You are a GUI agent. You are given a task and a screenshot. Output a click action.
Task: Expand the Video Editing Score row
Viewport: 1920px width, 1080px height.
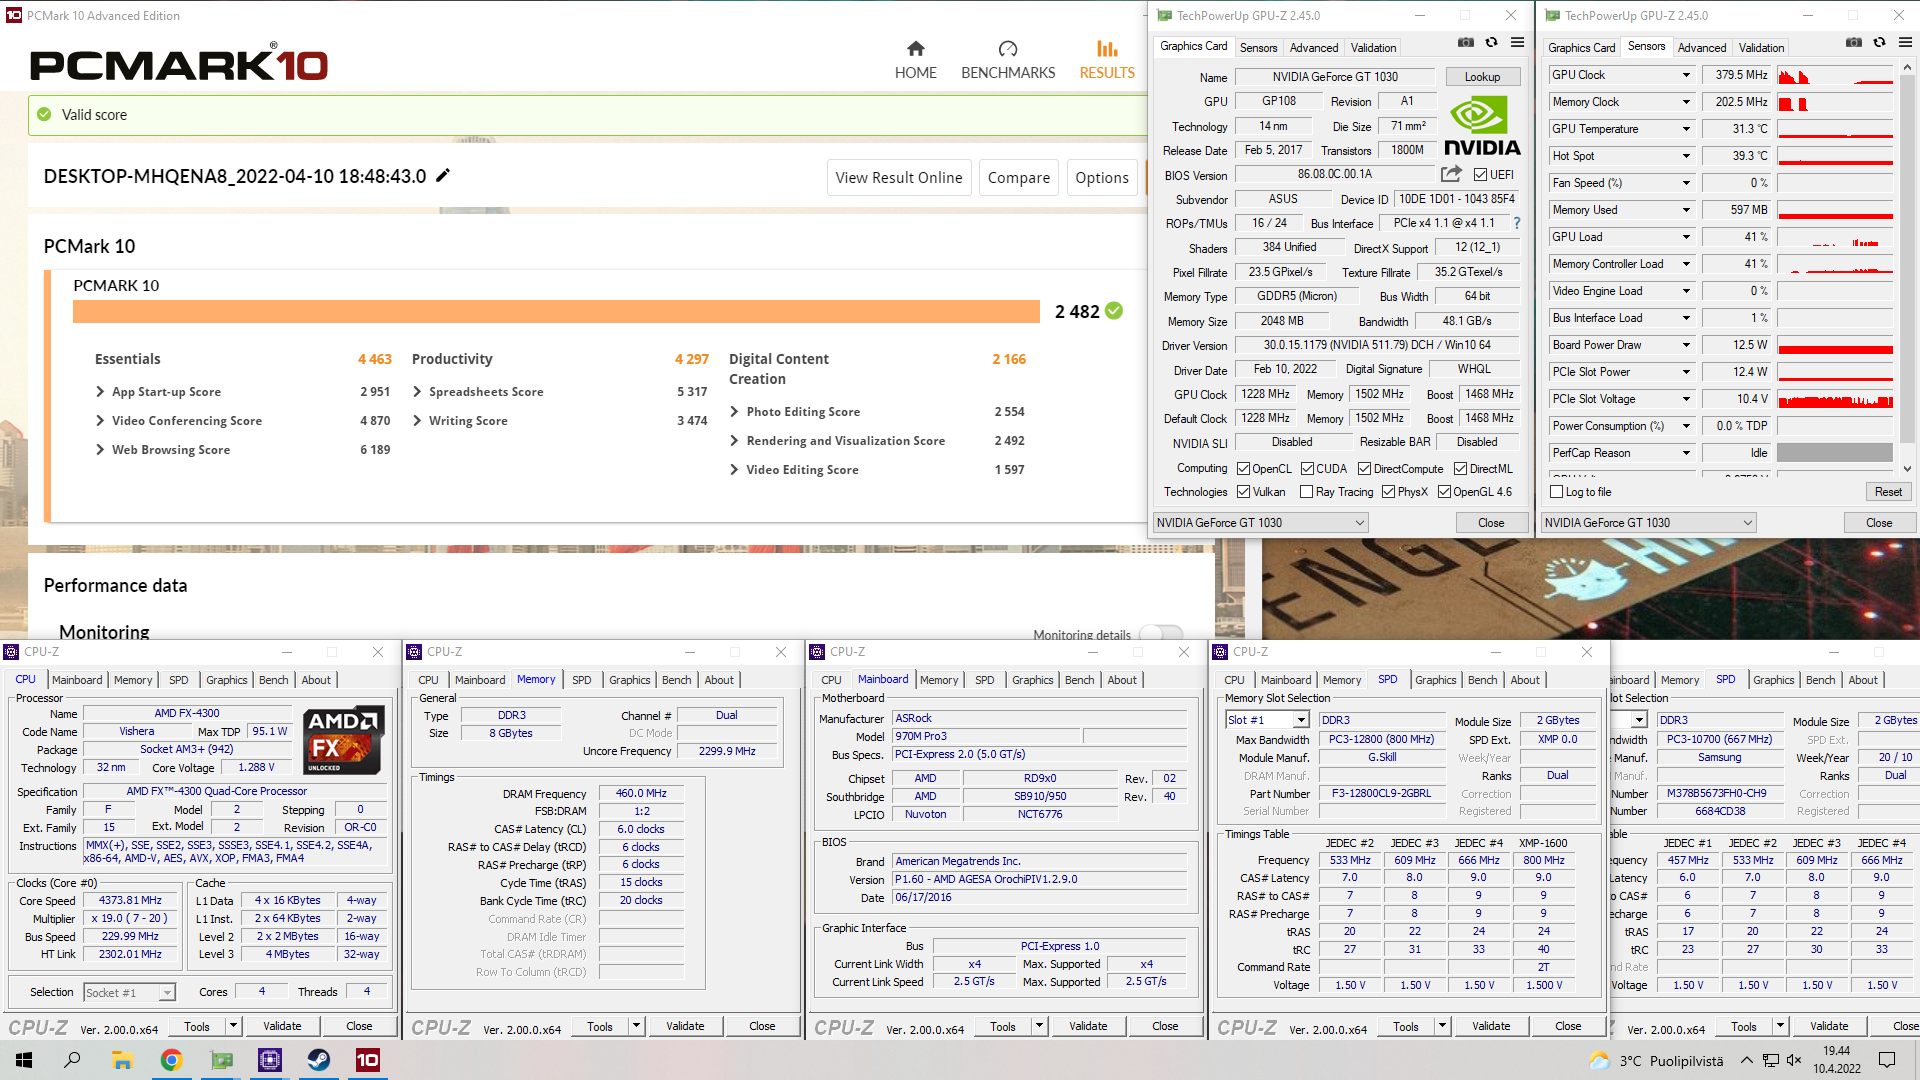tap(735, 469)
